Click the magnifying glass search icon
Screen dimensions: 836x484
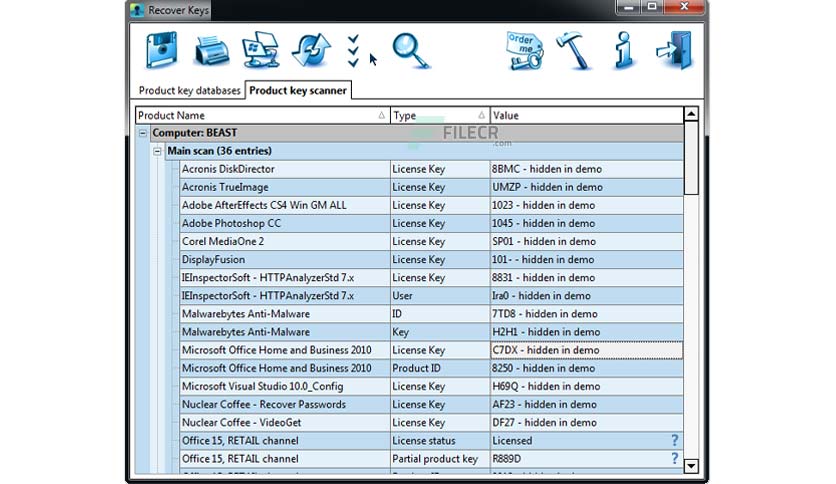[x=411, y=51]
